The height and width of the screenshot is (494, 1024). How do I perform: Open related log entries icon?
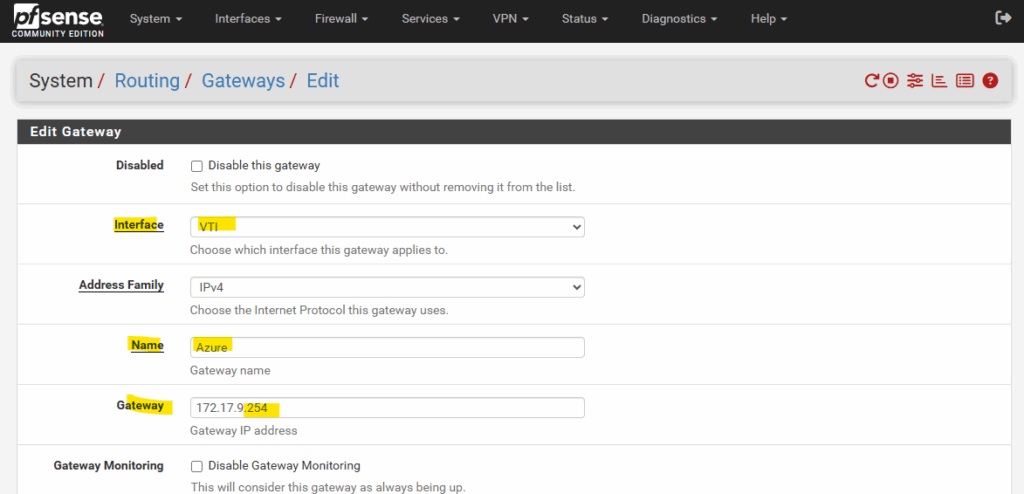coord(965,81)
